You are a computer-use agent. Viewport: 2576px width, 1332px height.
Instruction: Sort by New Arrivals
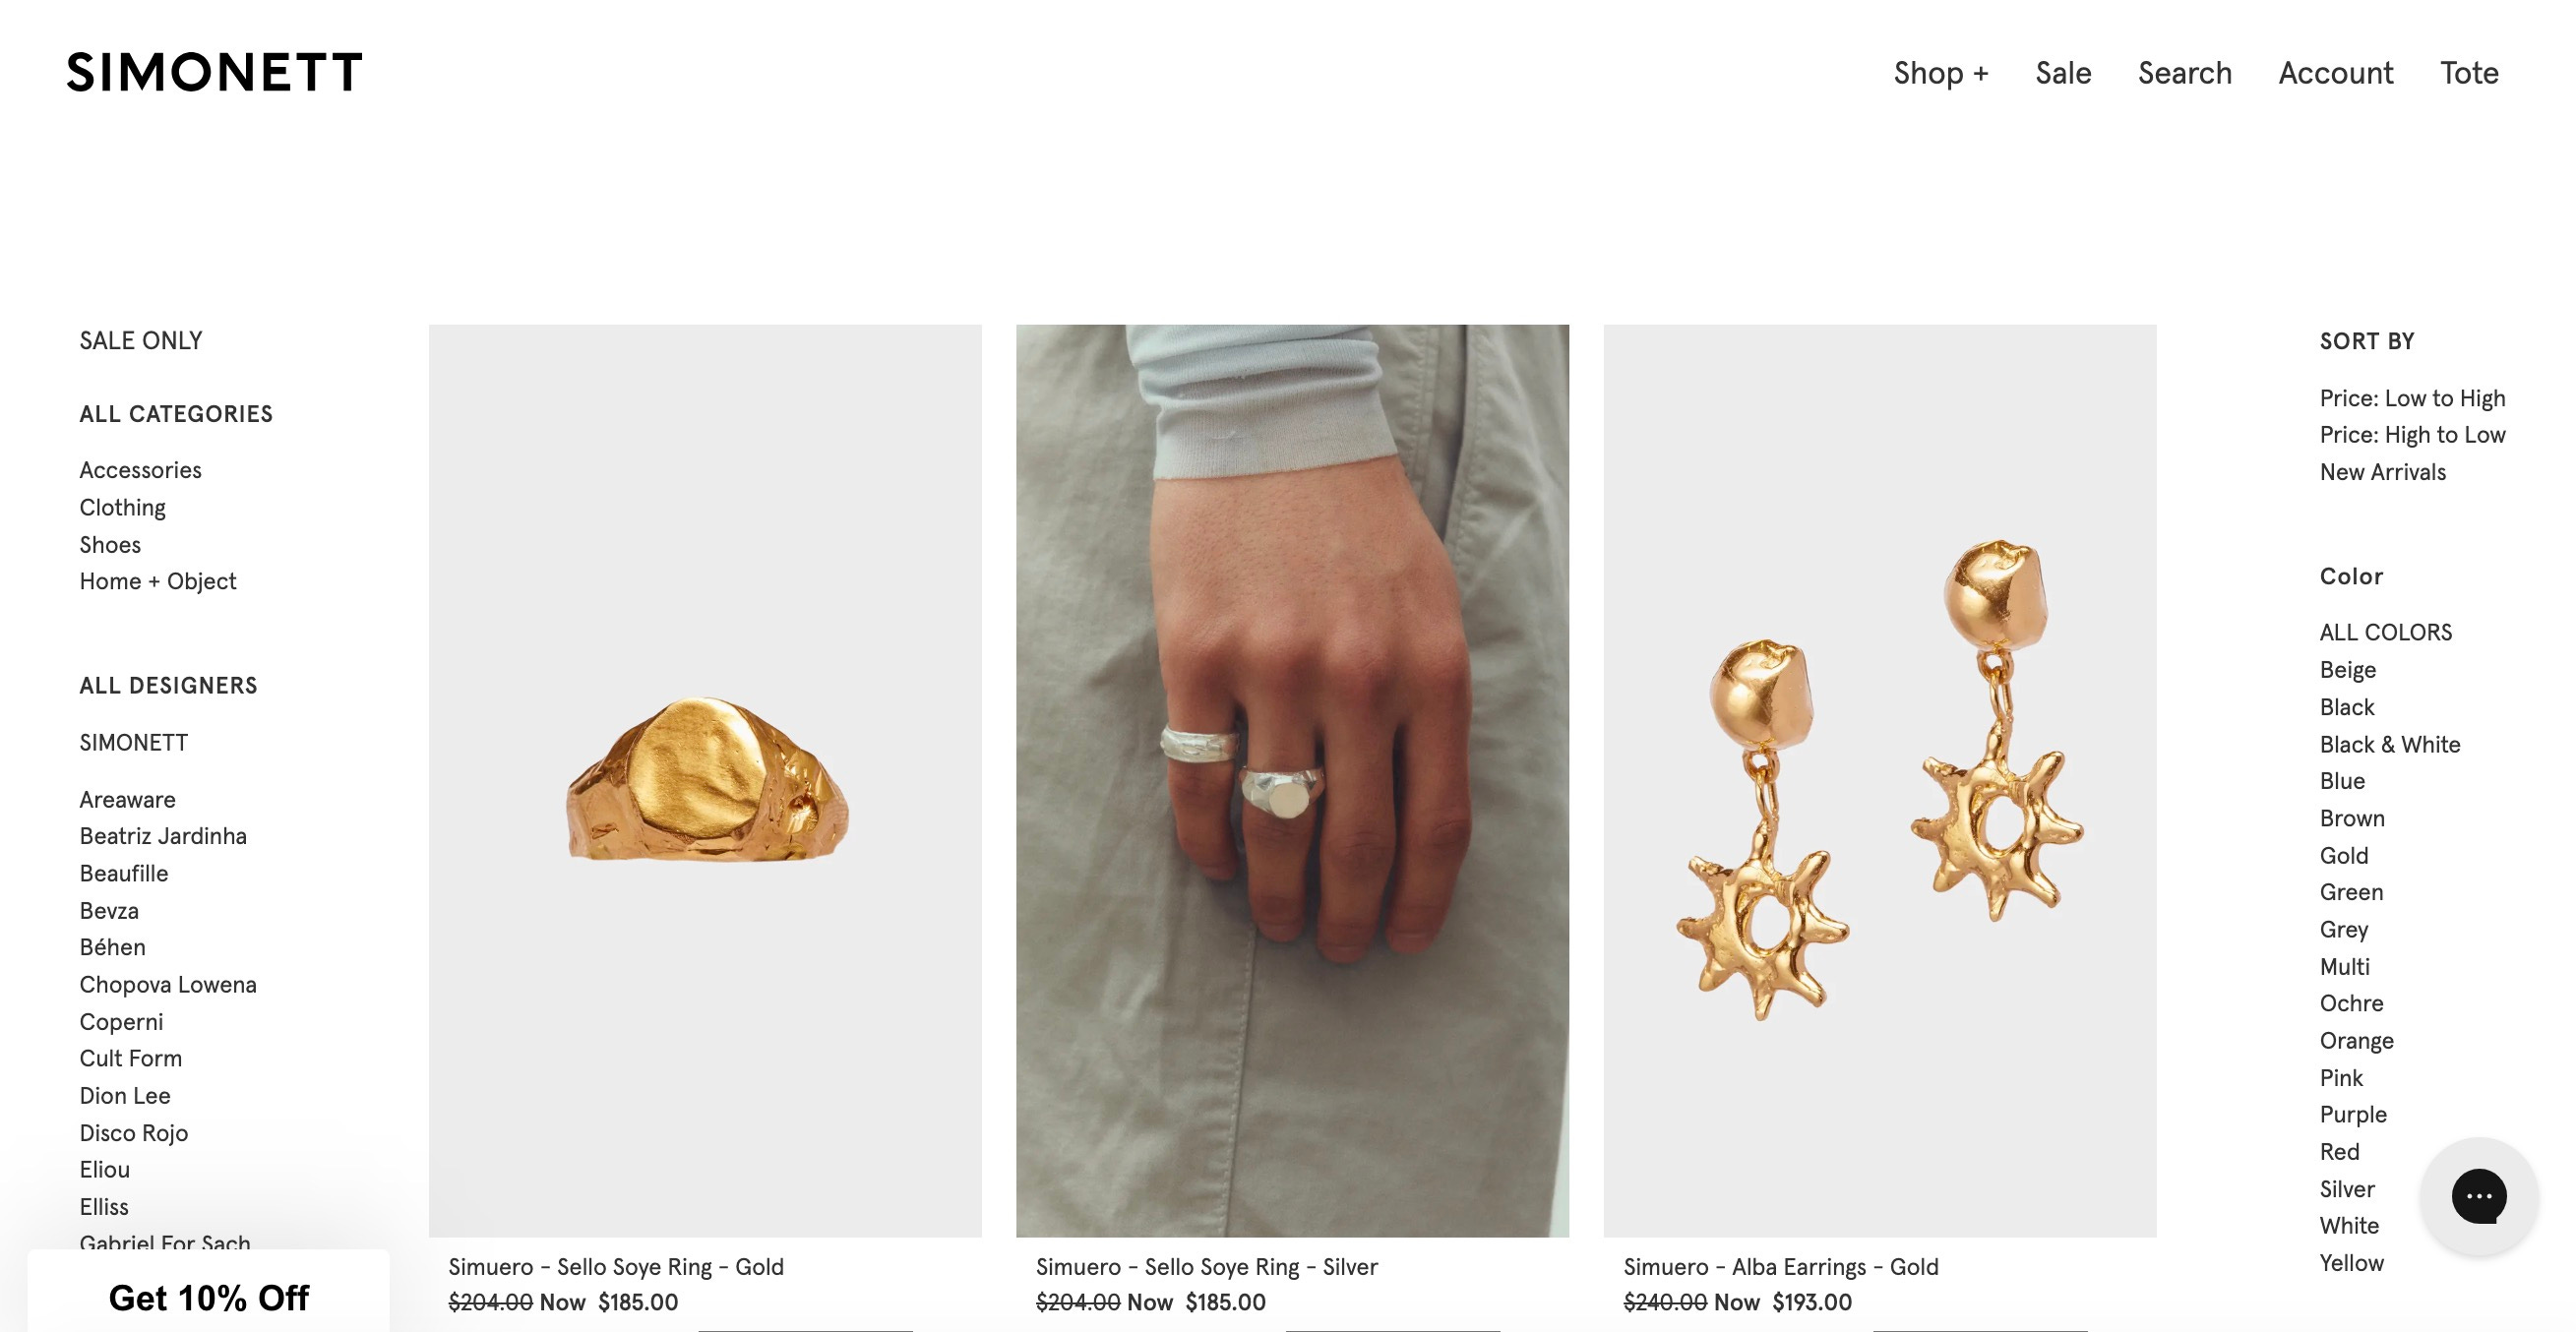click(x=2382, y=472)
